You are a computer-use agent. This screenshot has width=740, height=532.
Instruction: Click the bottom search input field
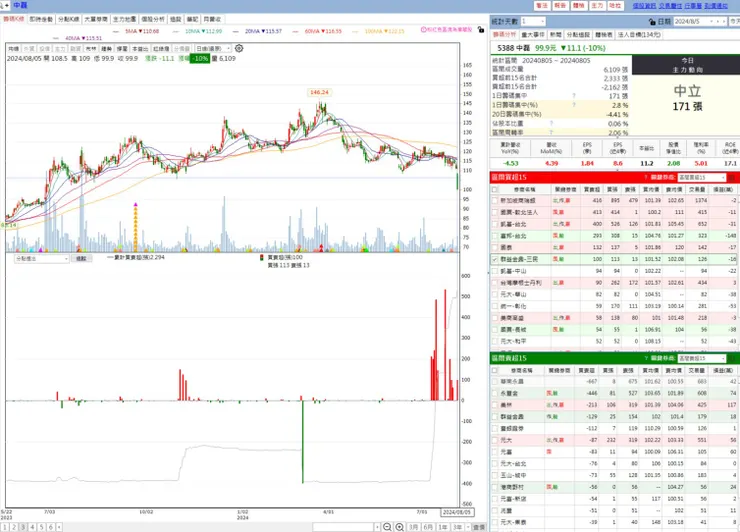[343, 527]
